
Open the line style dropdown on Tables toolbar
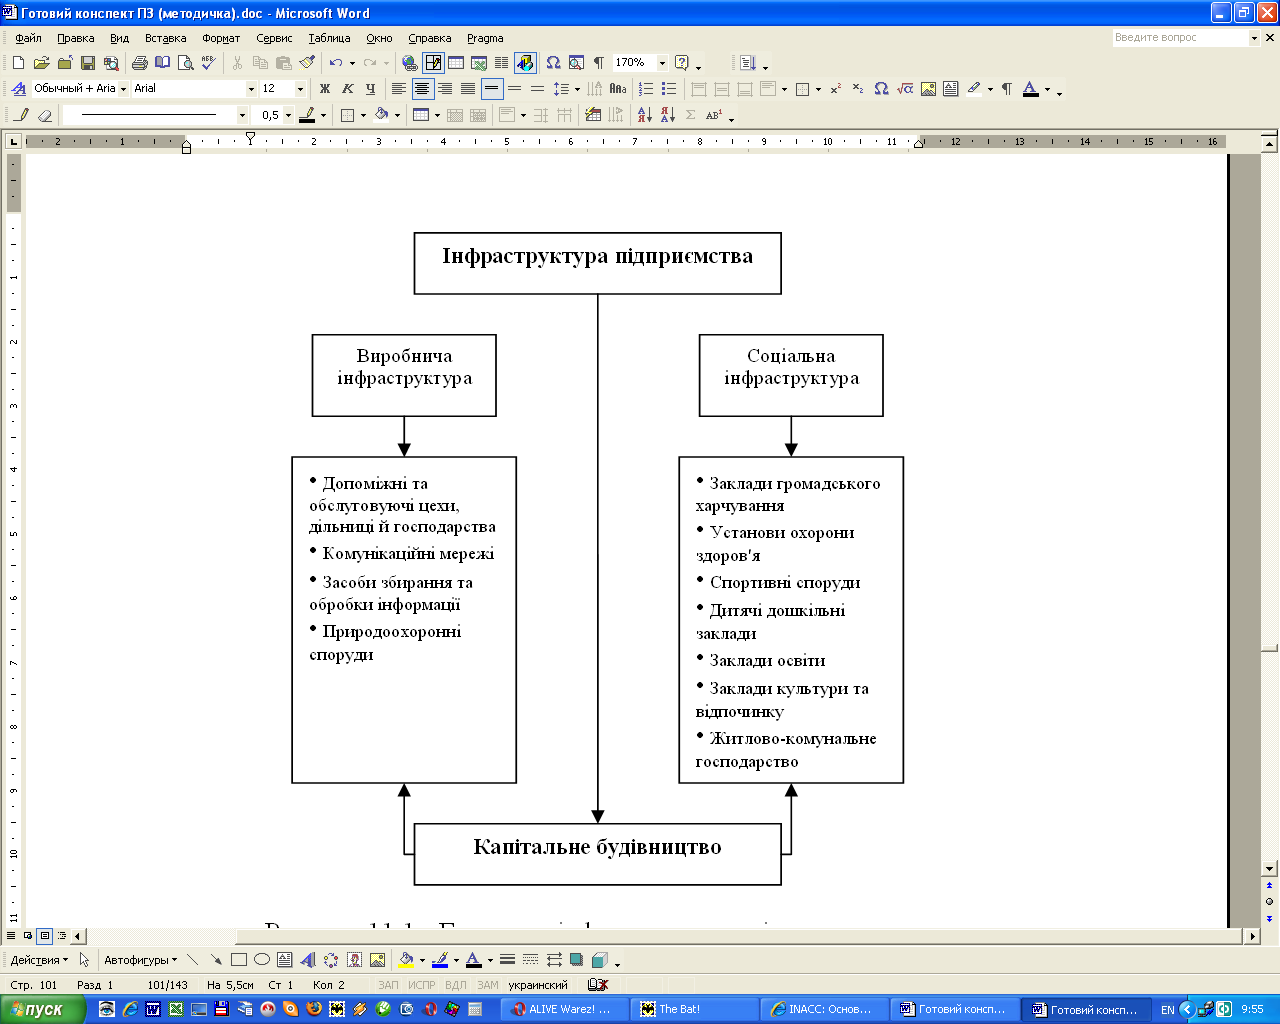[x=242, y=116]
